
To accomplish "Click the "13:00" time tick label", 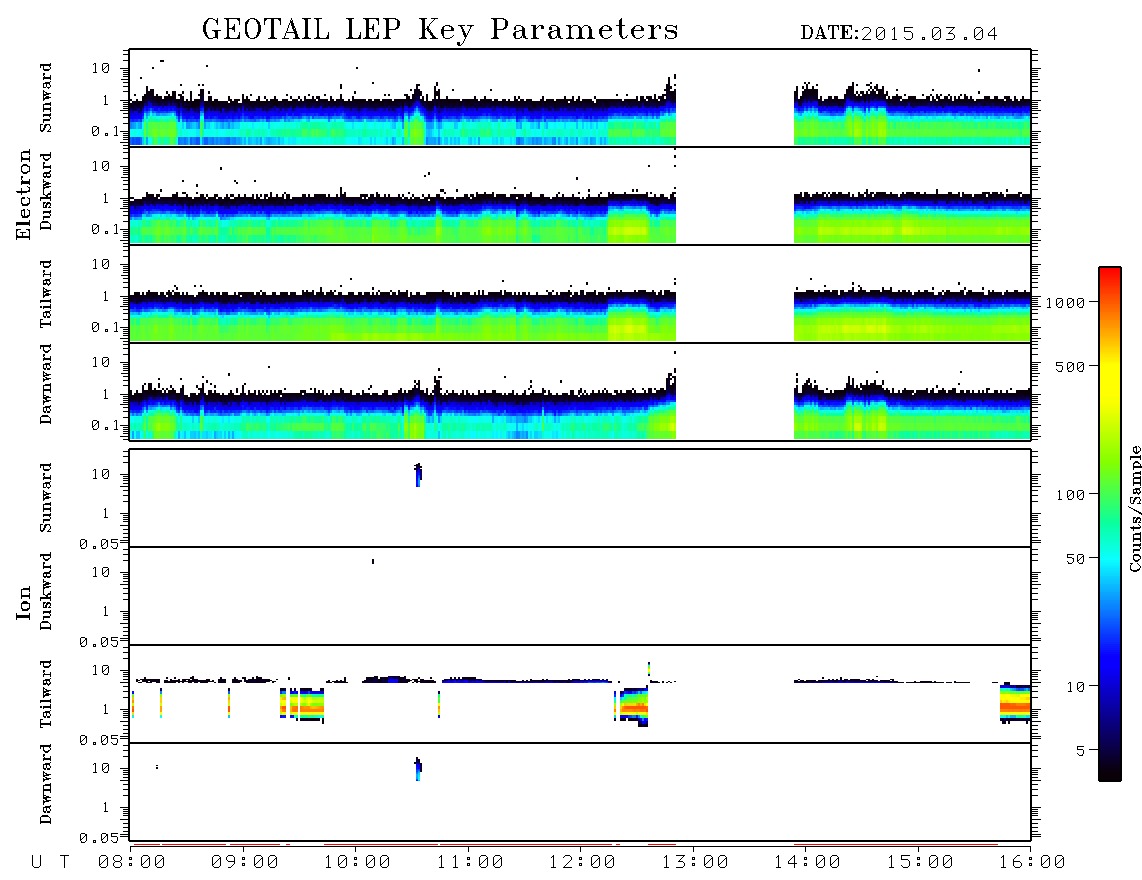I will point(695,863).
